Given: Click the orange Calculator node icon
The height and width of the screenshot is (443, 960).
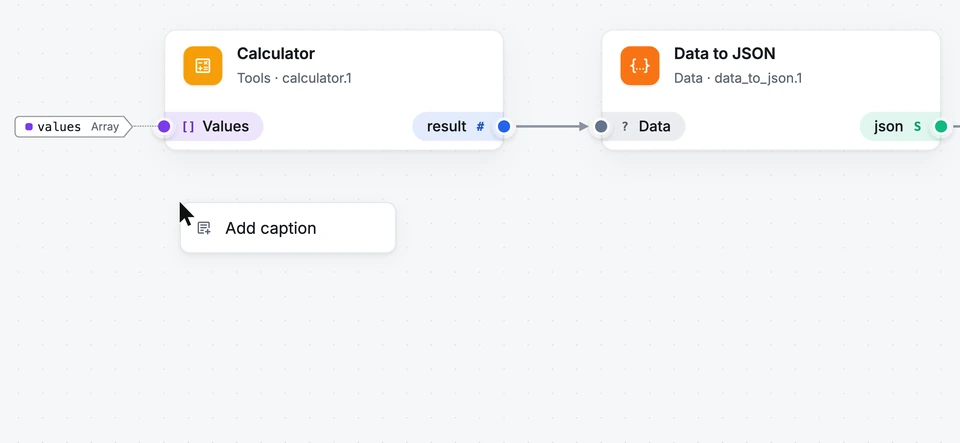Looking at the screenshot, I should 203,65.
